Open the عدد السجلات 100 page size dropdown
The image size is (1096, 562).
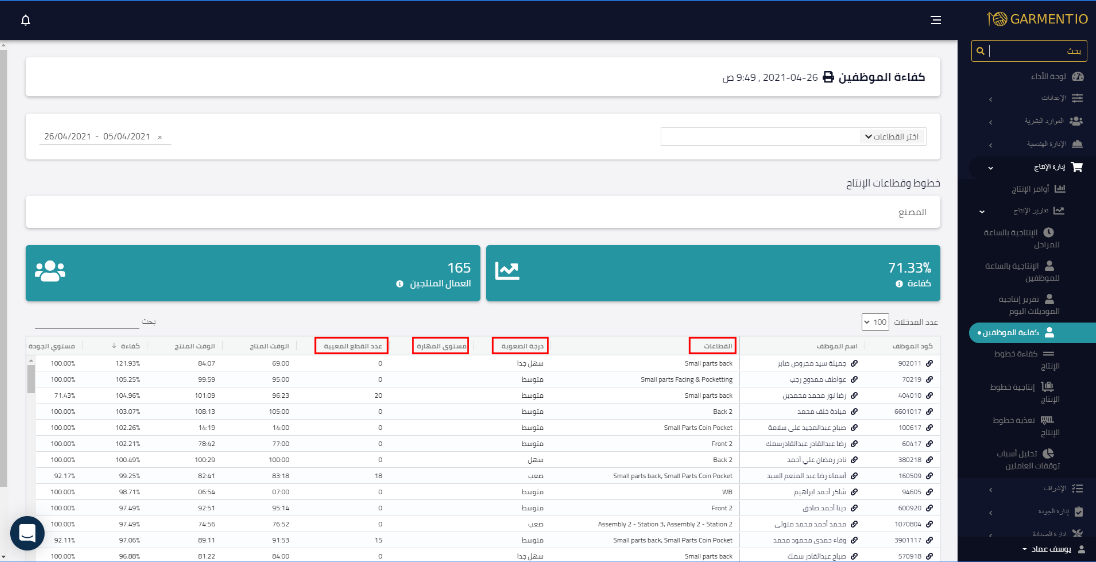tap(874, 322)
